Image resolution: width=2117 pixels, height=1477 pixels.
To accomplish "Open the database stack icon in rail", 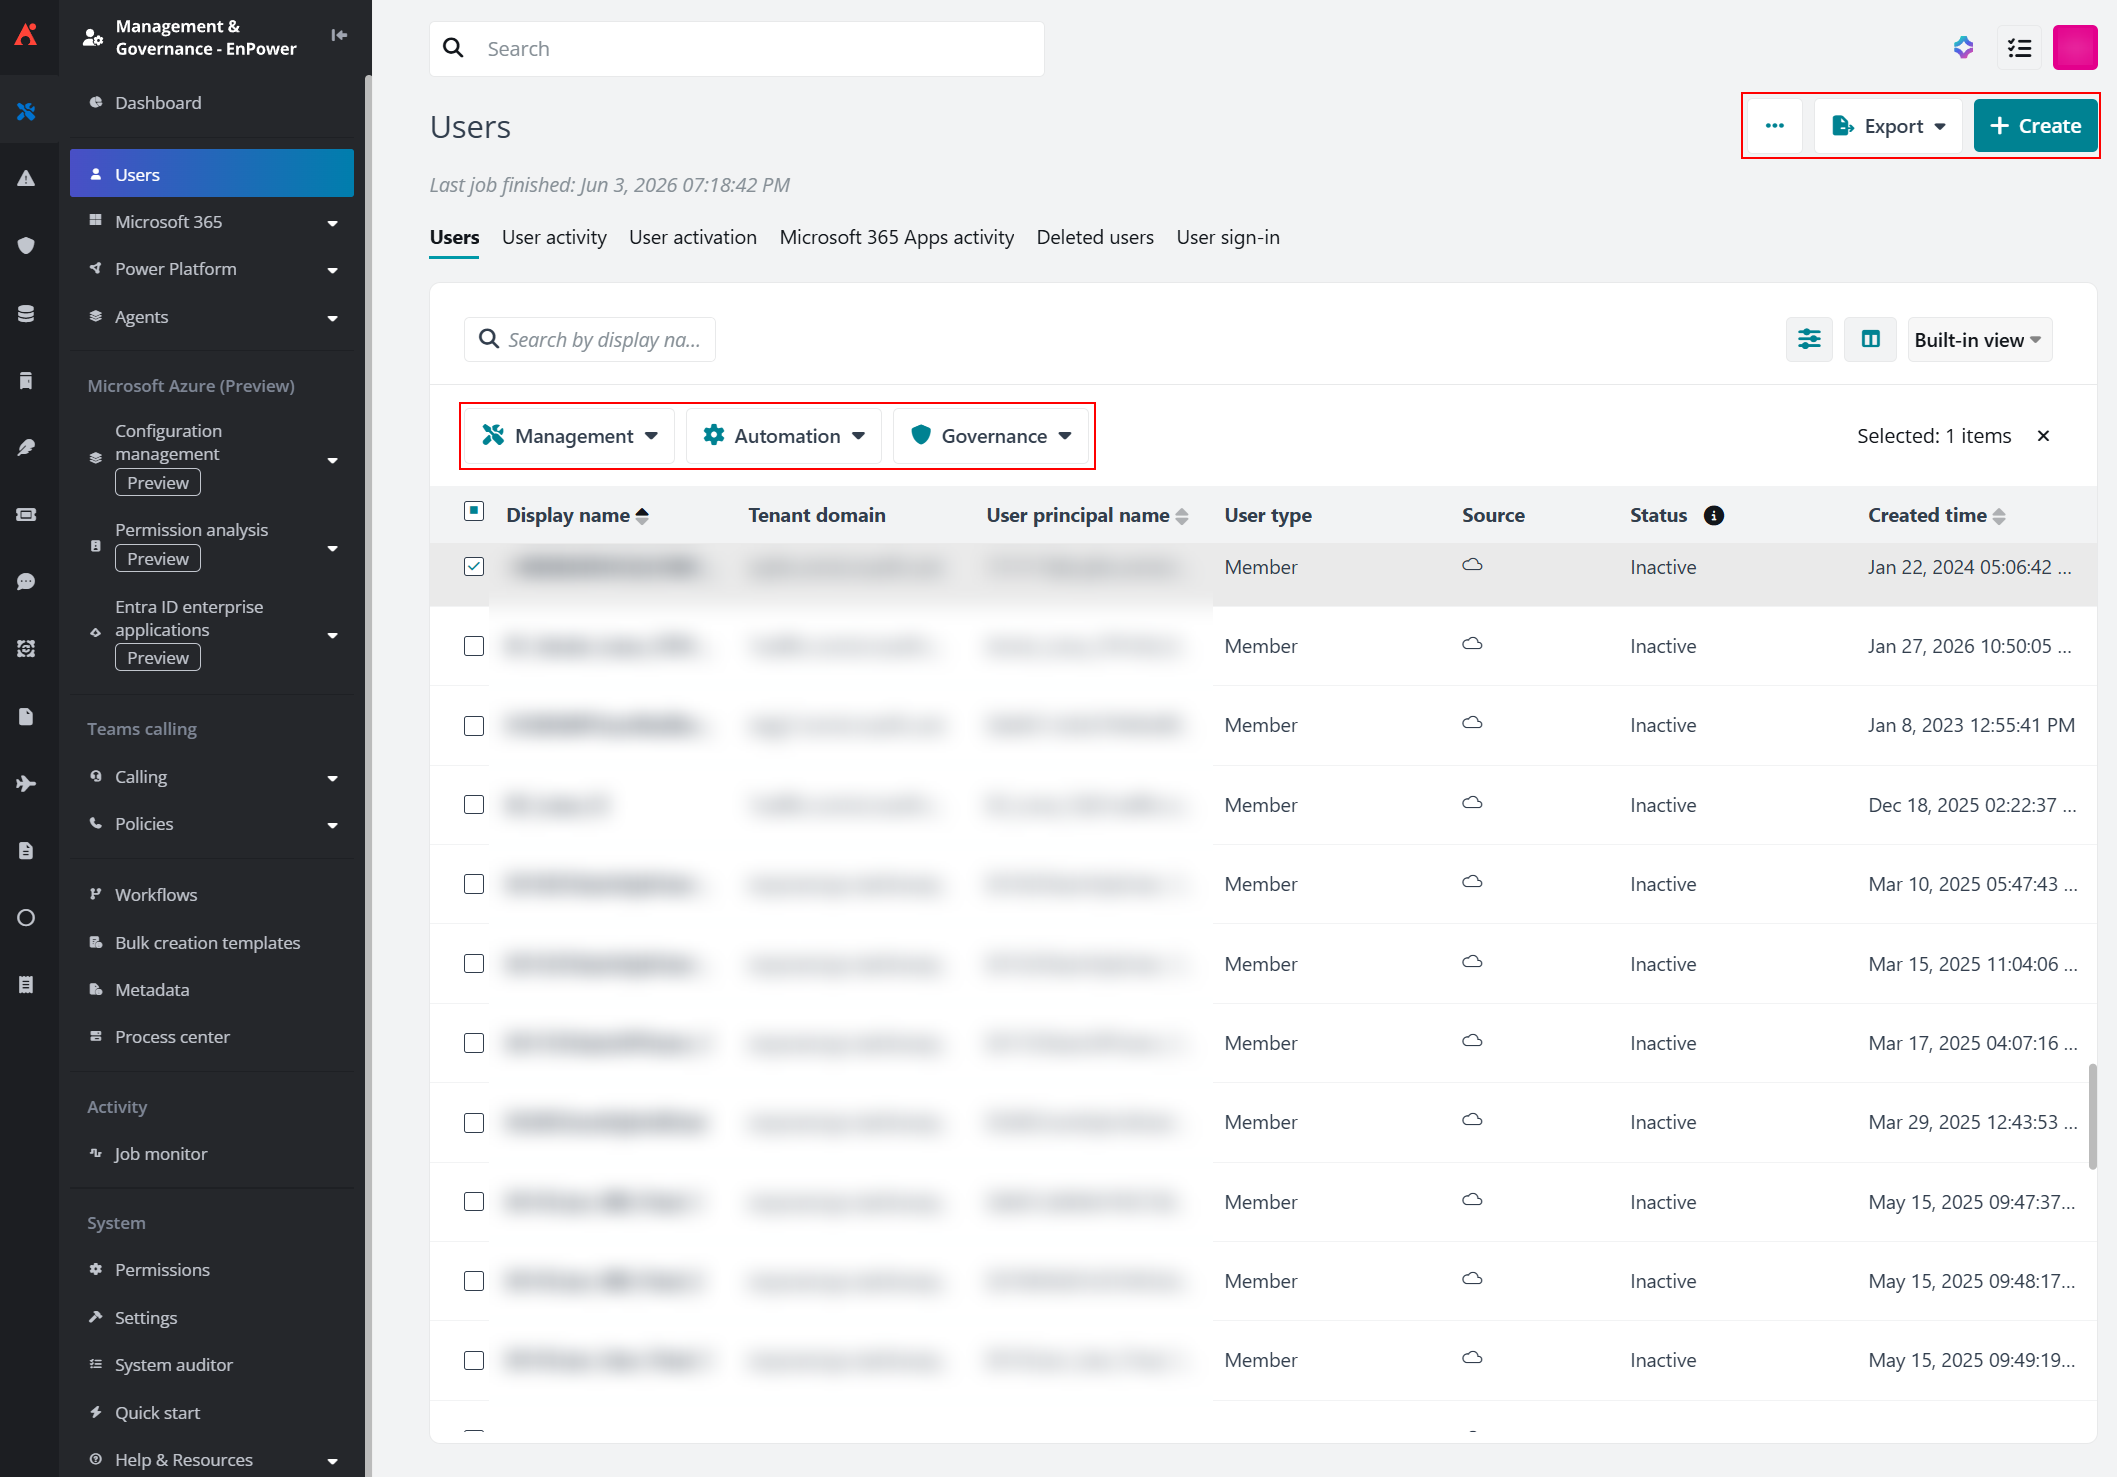I will (27, 314).
